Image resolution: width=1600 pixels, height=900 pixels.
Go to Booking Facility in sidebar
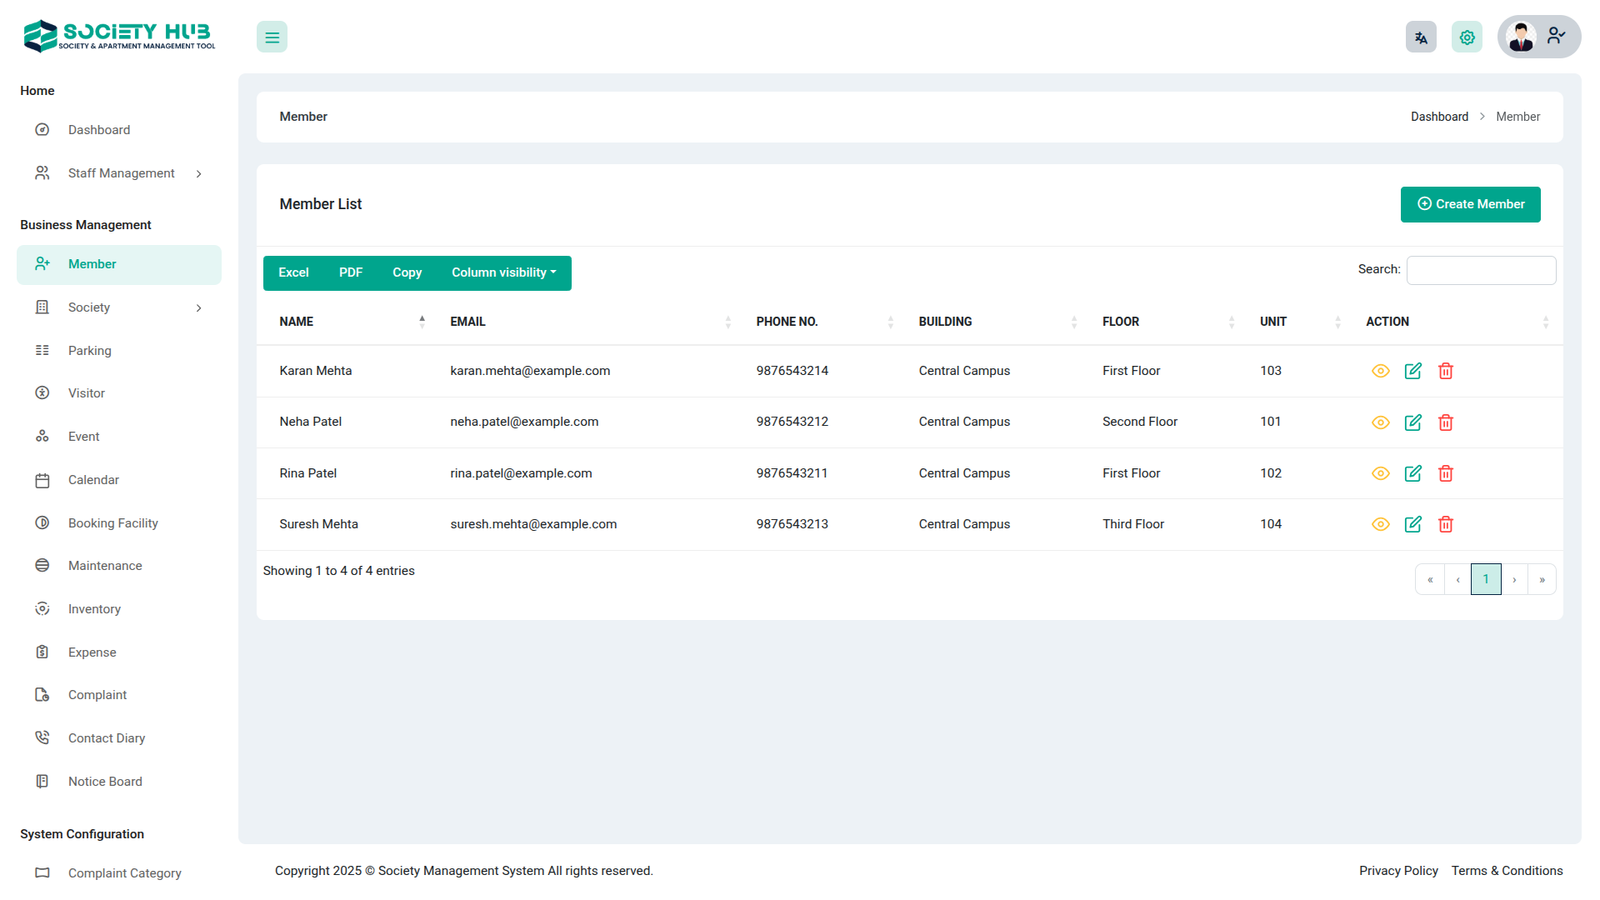click(113, 523)
